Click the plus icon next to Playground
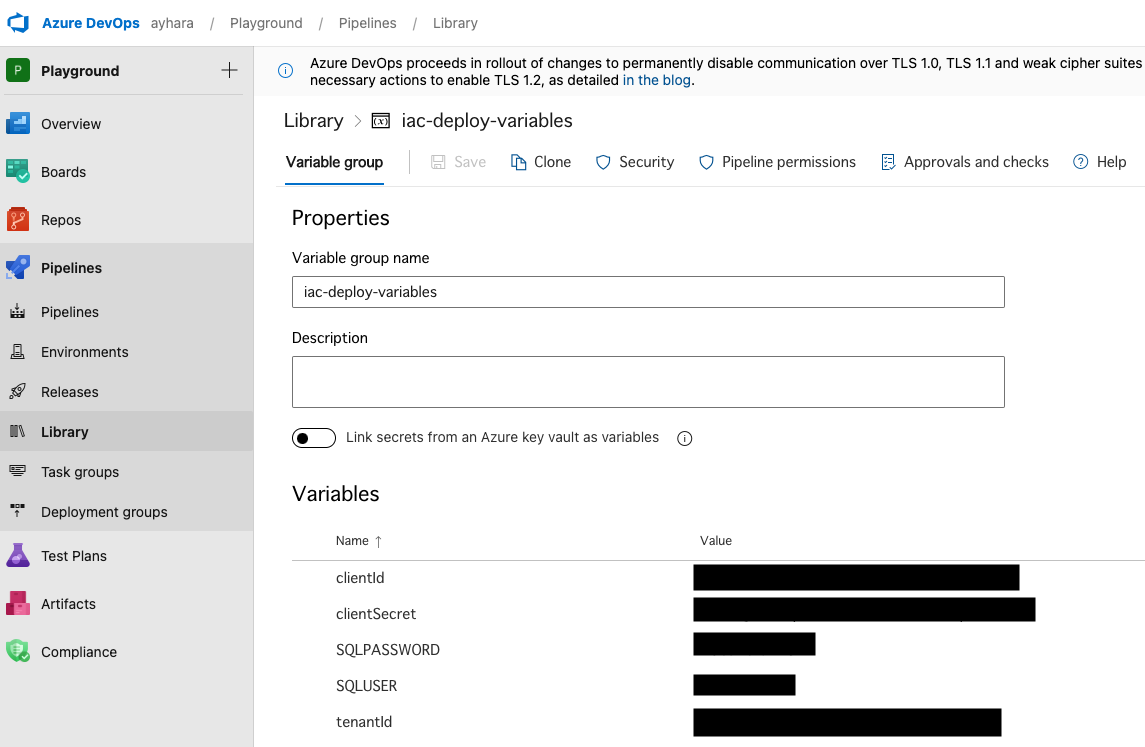 pyautogui.click(x=229, y=70)
